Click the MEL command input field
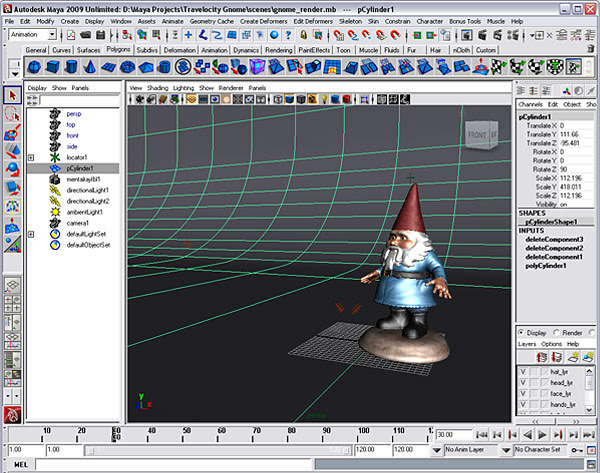 click(x=174, y=465)
